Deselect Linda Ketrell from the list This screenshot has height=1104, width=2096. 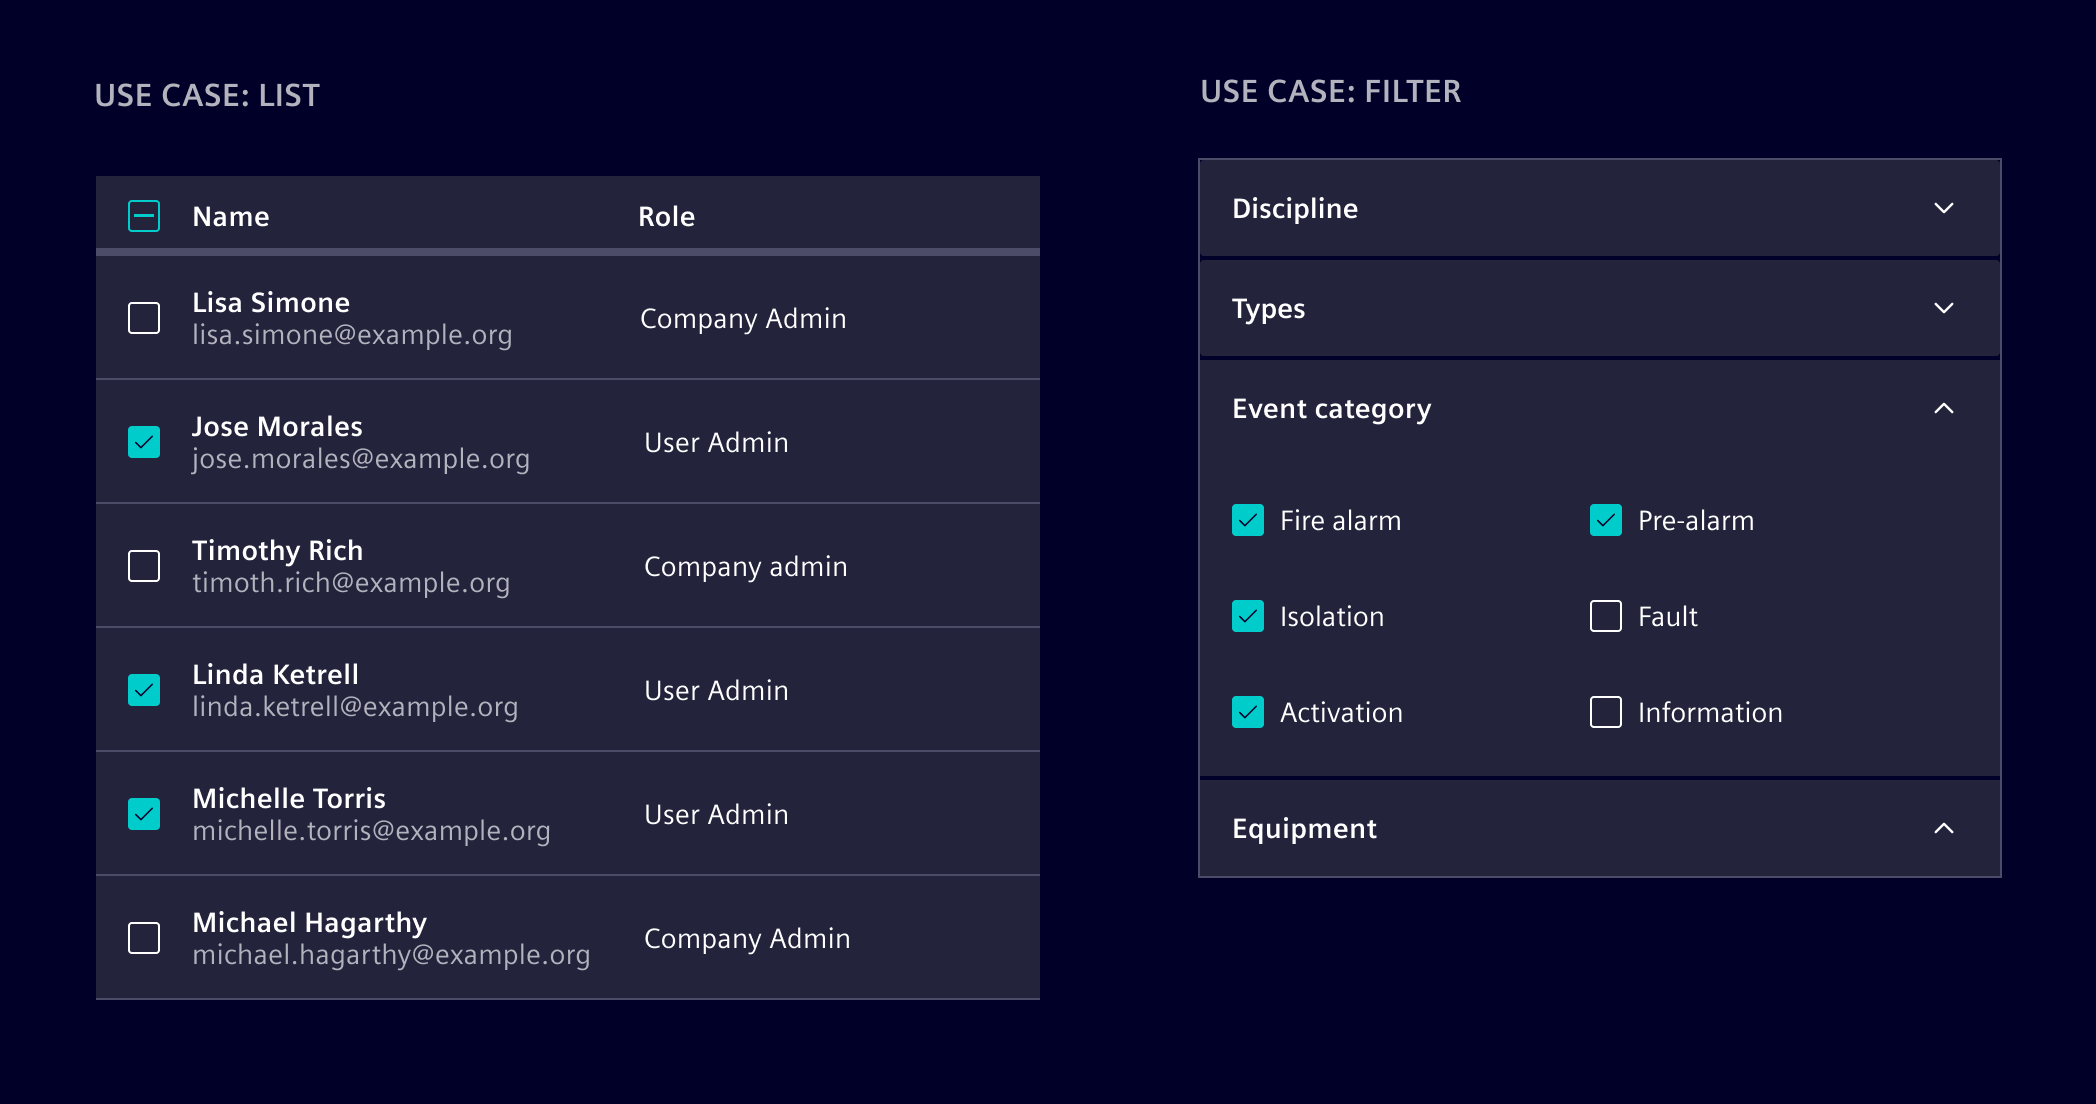click(144, 690)
